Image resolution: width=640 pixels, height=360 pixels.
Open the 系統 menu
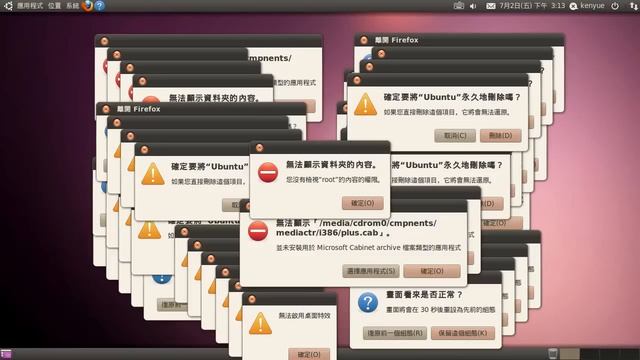point(72,6)
